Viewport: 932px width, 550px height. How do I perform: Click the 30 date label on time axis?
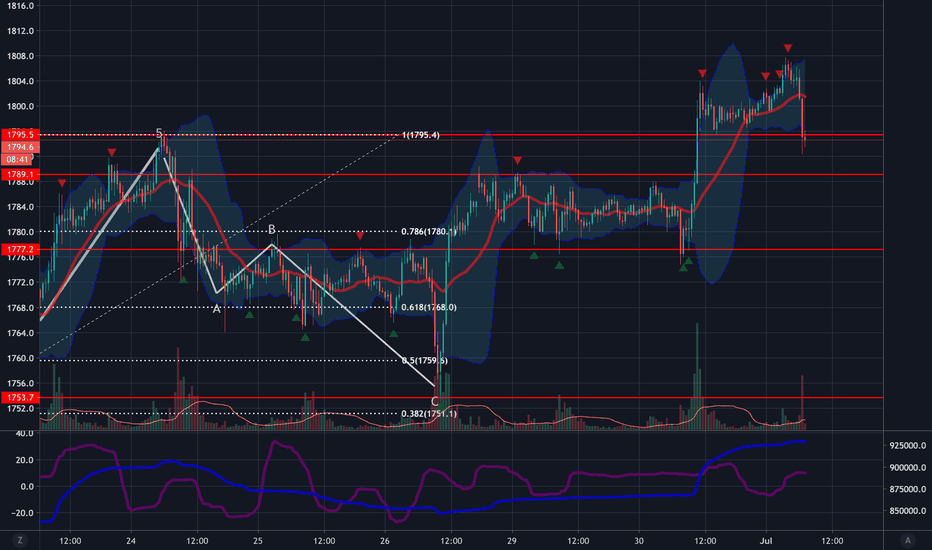[639, 540]
